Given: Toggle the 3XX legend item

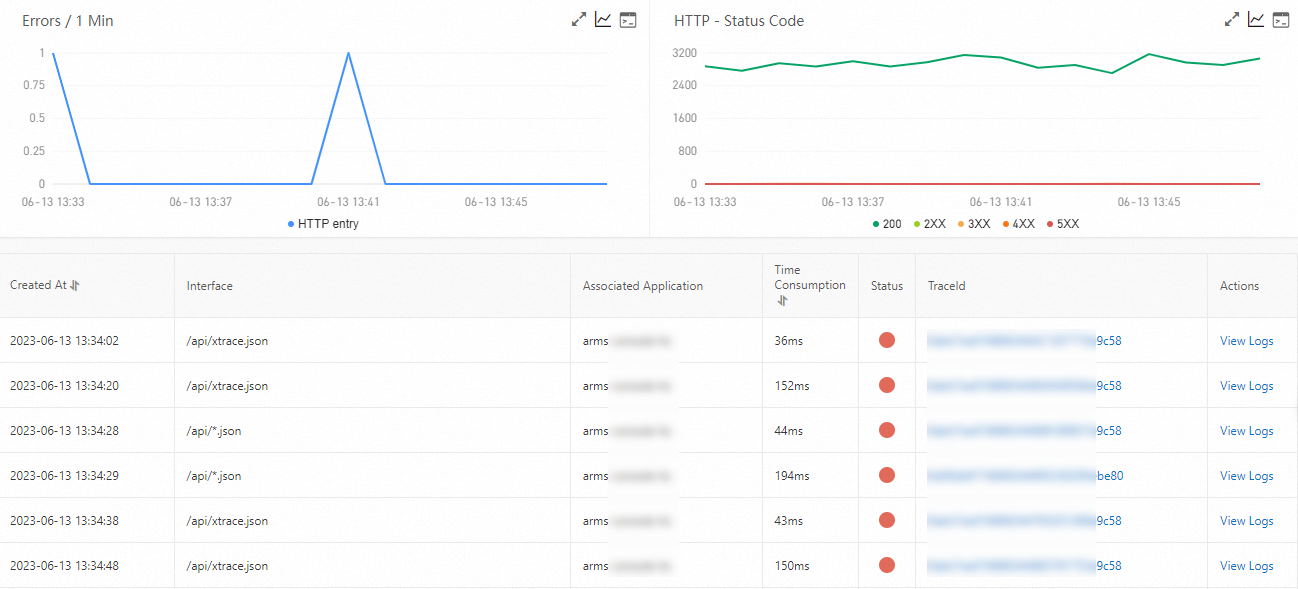Looking at the screenshot, I should [x=973, y=224].
